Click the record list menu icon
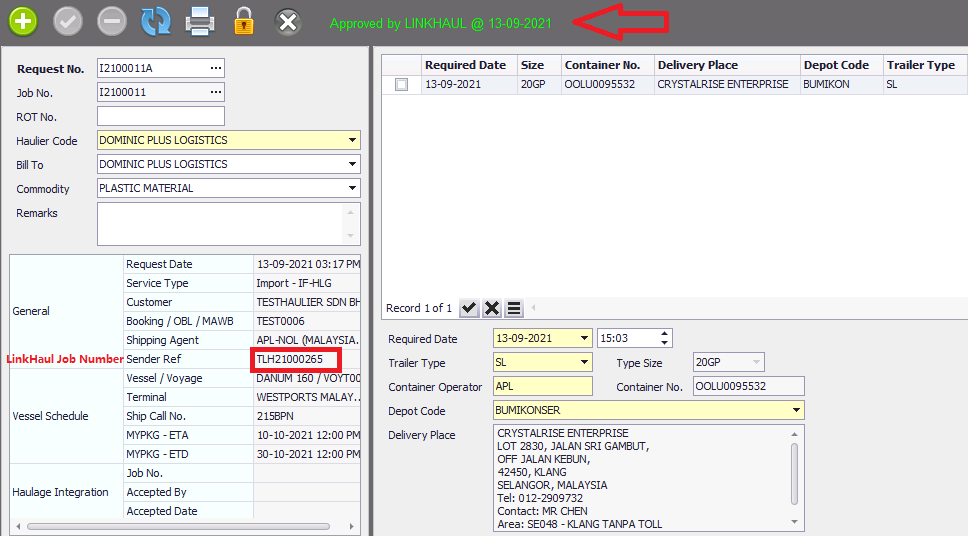This screenshot has height=536, width=968. pos(514,308)
